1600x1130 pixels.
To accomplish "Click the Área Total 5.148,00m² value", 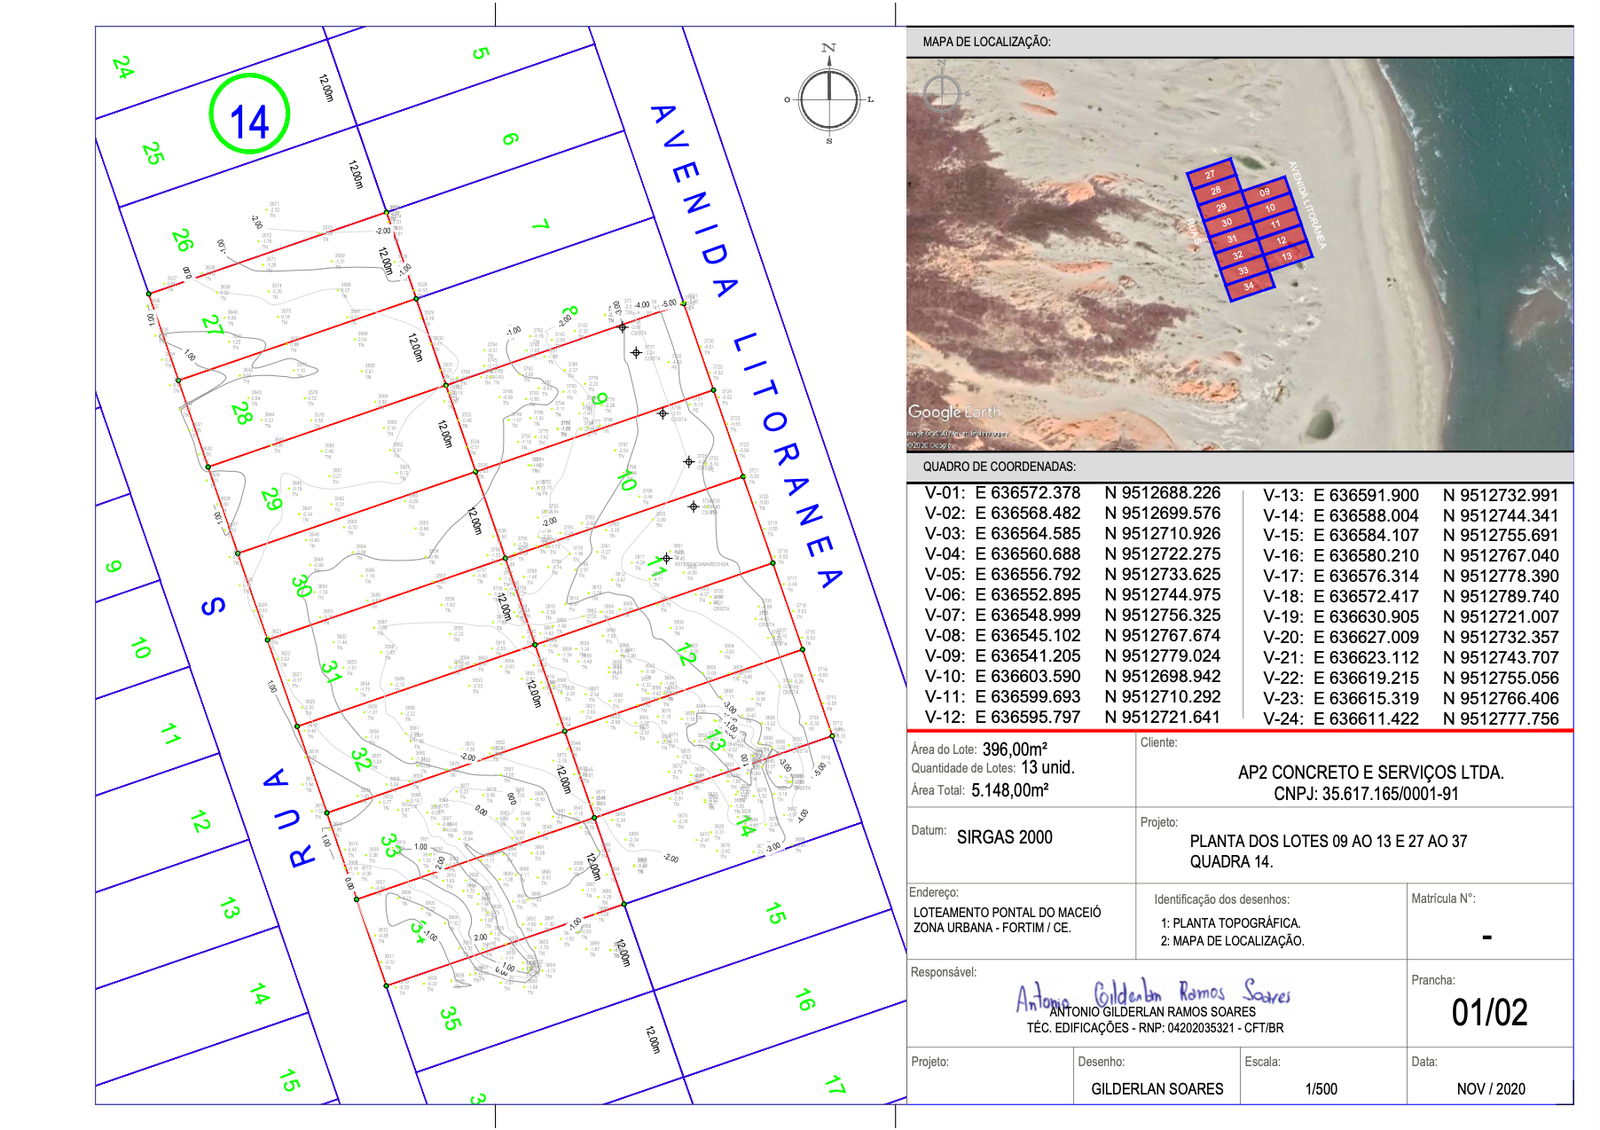I will click(x=1009, y=790).
